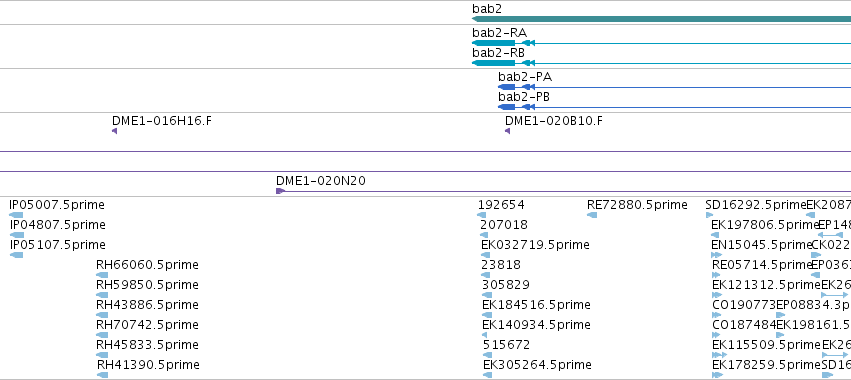851x380 pixels.
Task: Select the bab2-RB transcript label
Action: [x=498, y=53]
